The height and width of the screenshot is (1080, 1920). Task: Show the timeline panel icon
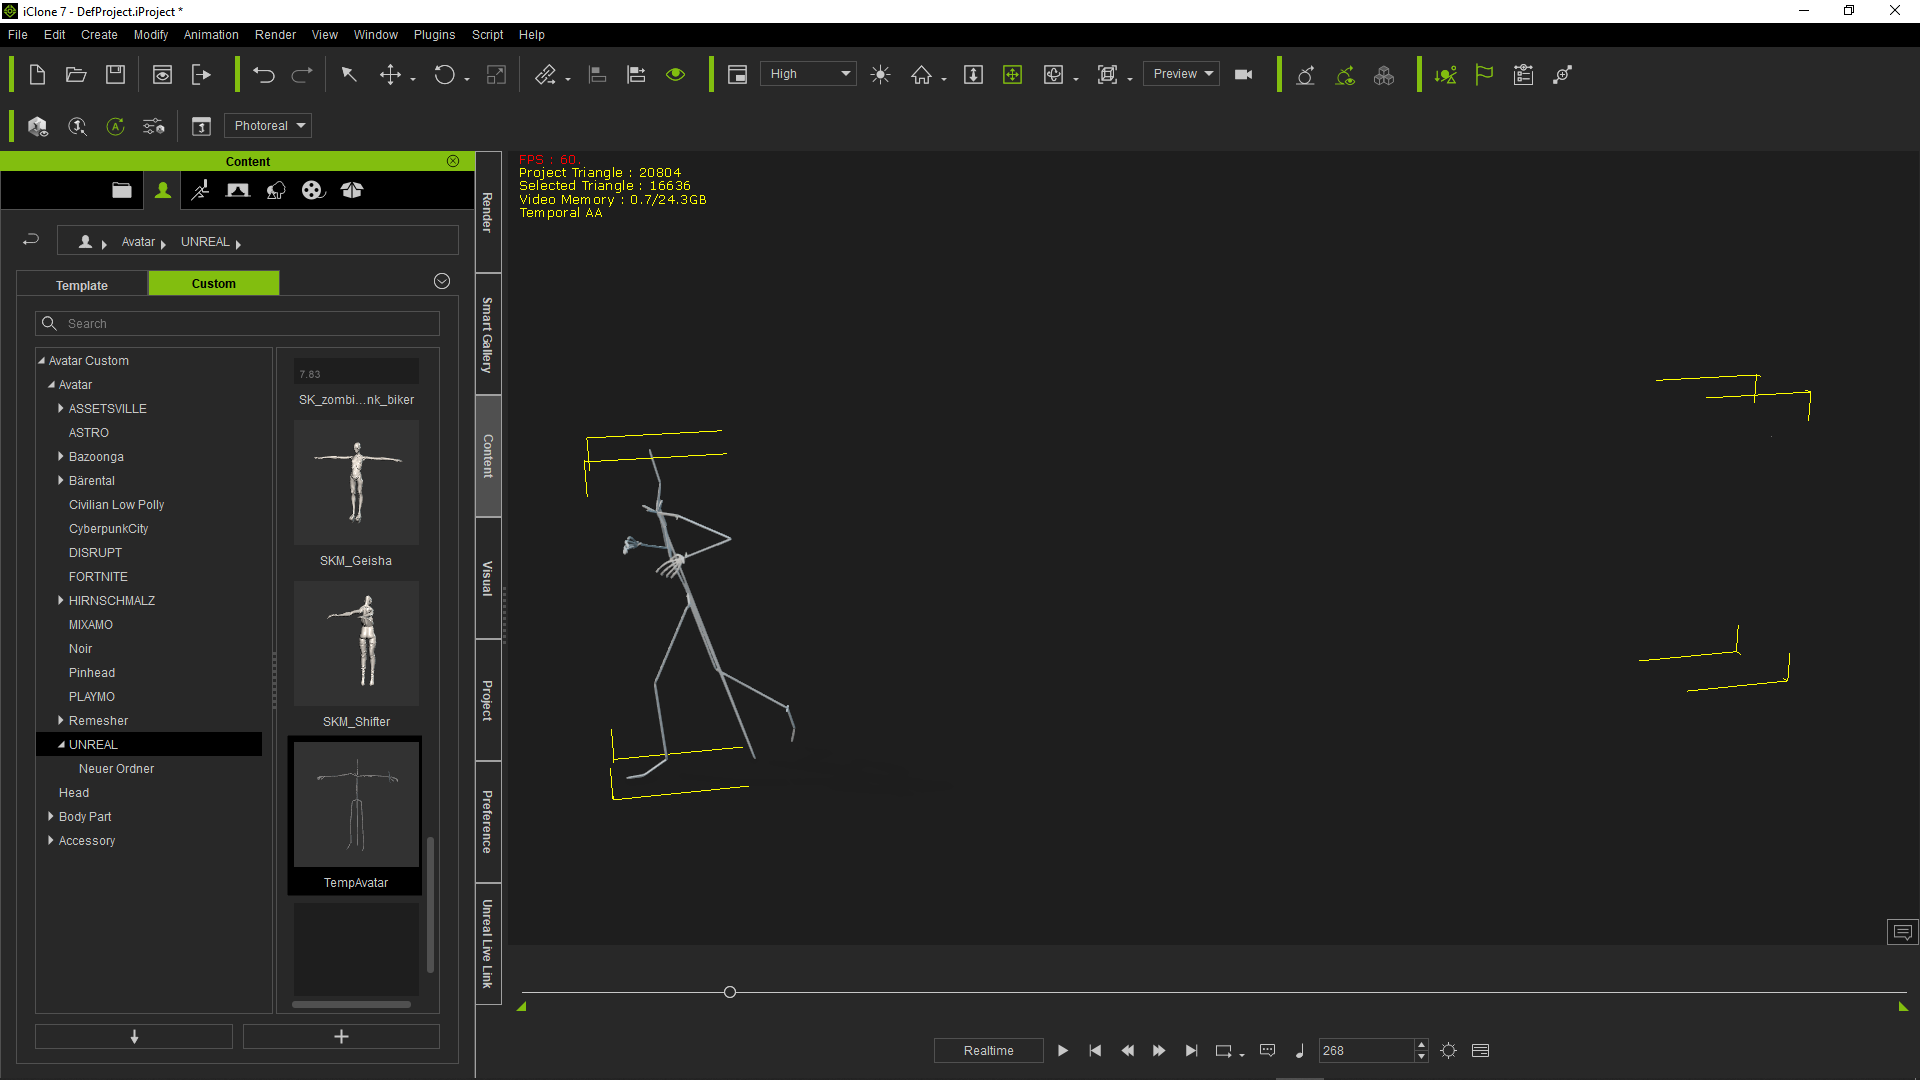tap(1481, 1051)
